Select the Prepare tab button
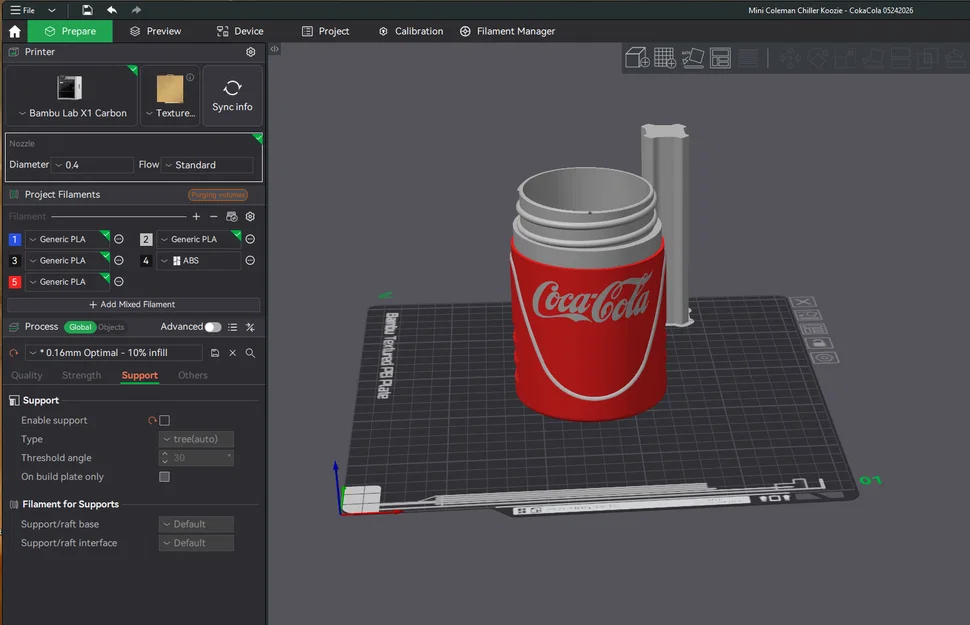970x625 pixels. (x=70, y=32)
